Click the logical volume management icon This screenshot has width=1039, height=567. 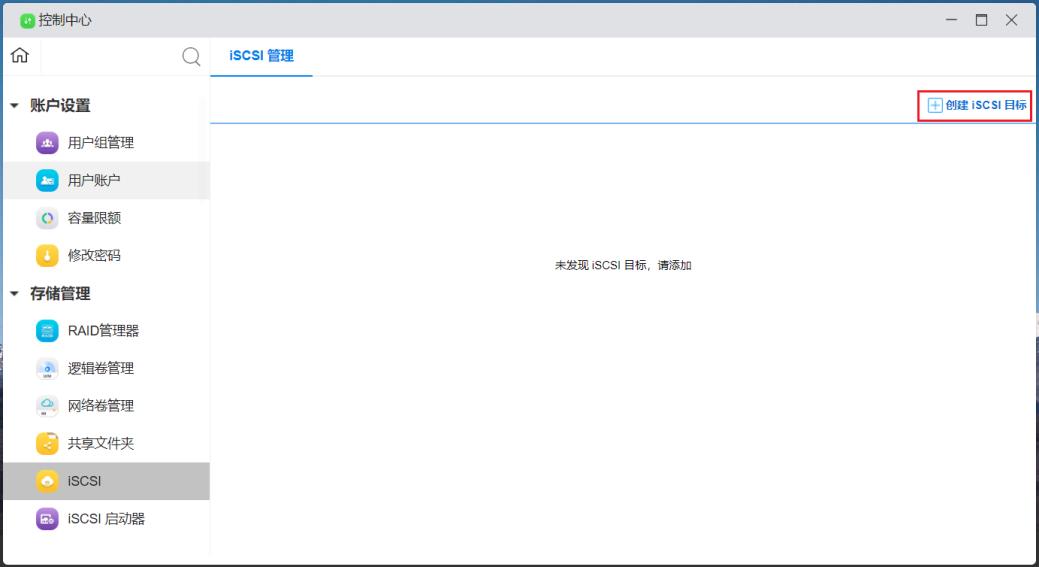click(x=48, y=369)
